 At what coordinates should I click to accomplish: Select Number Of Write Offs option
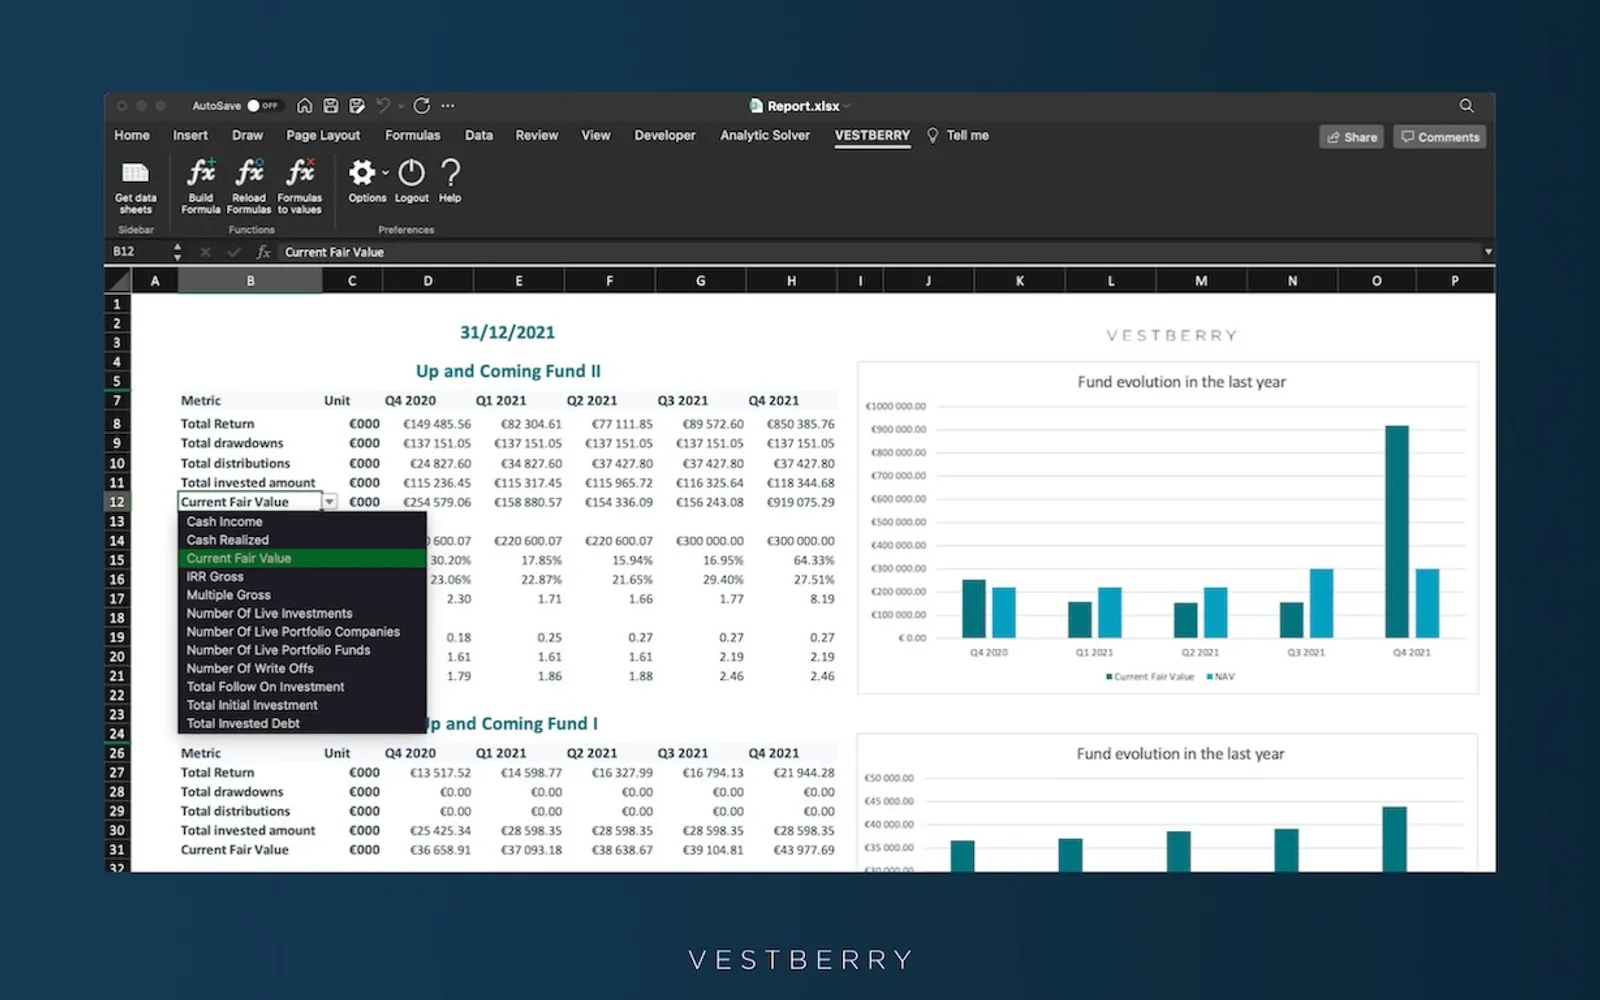(302, 668)
